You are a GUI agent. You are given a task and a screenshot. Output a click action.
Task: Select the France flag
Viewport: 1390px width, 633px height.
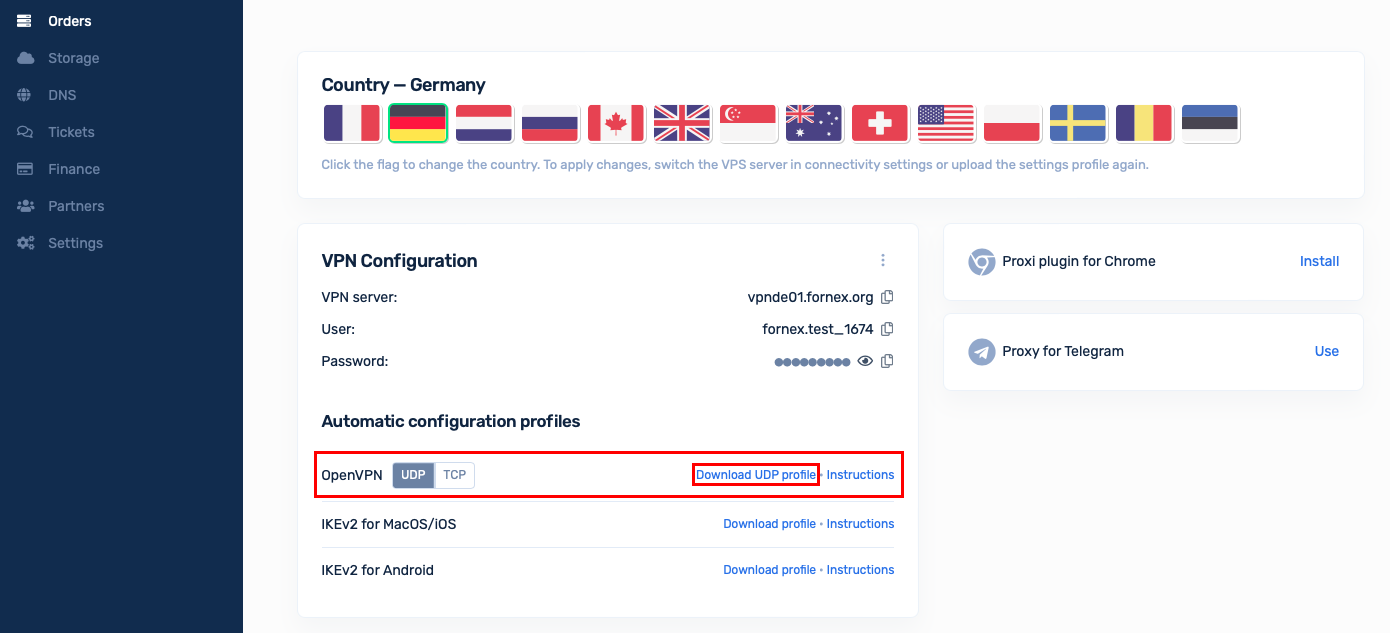(352, 123)
